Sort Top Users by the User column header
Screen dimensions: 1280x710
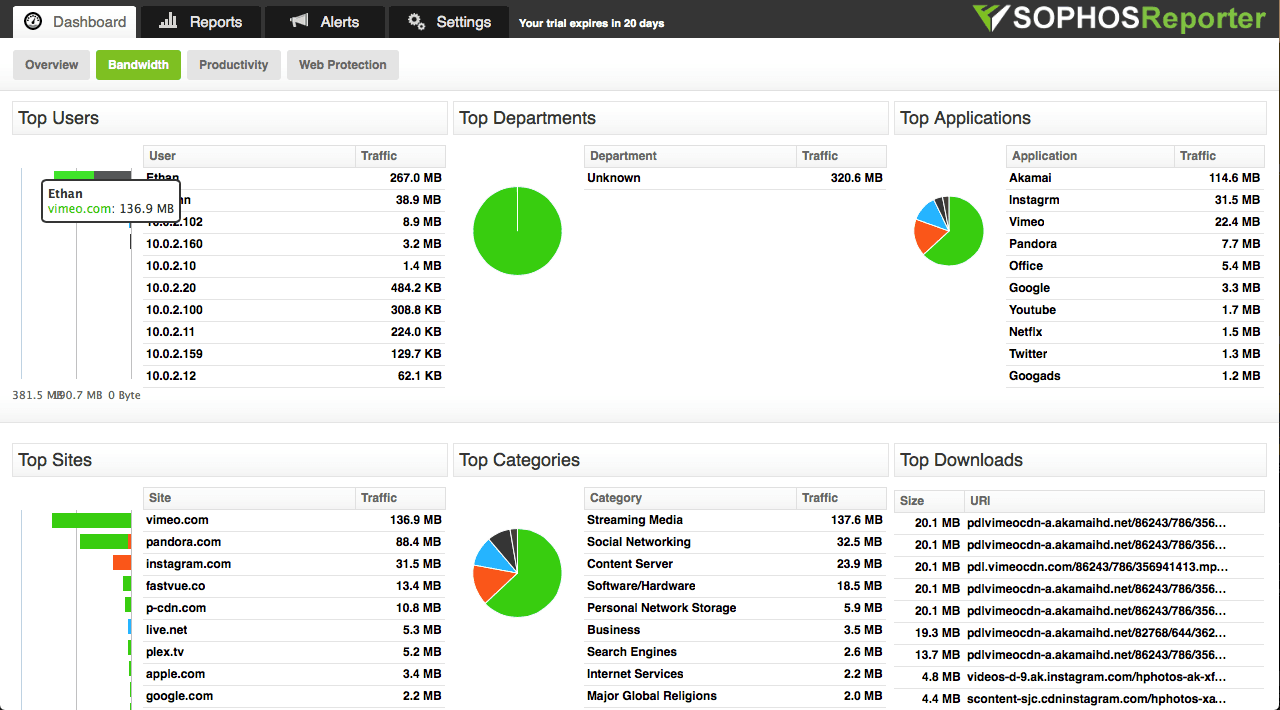point(249,156)
